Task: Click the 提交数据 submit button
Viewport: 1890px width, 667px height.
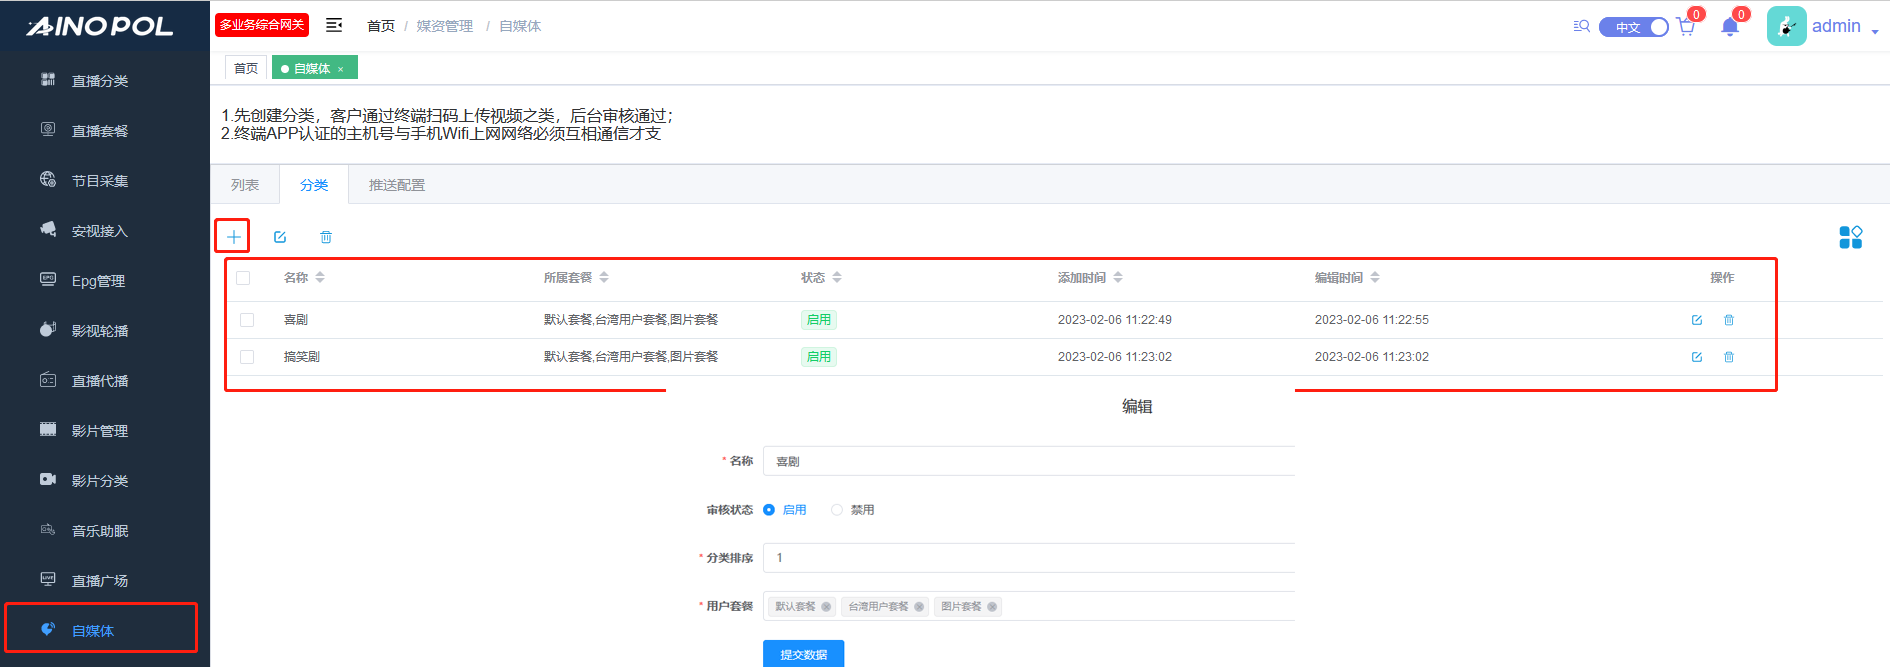Action: [803, 654]
